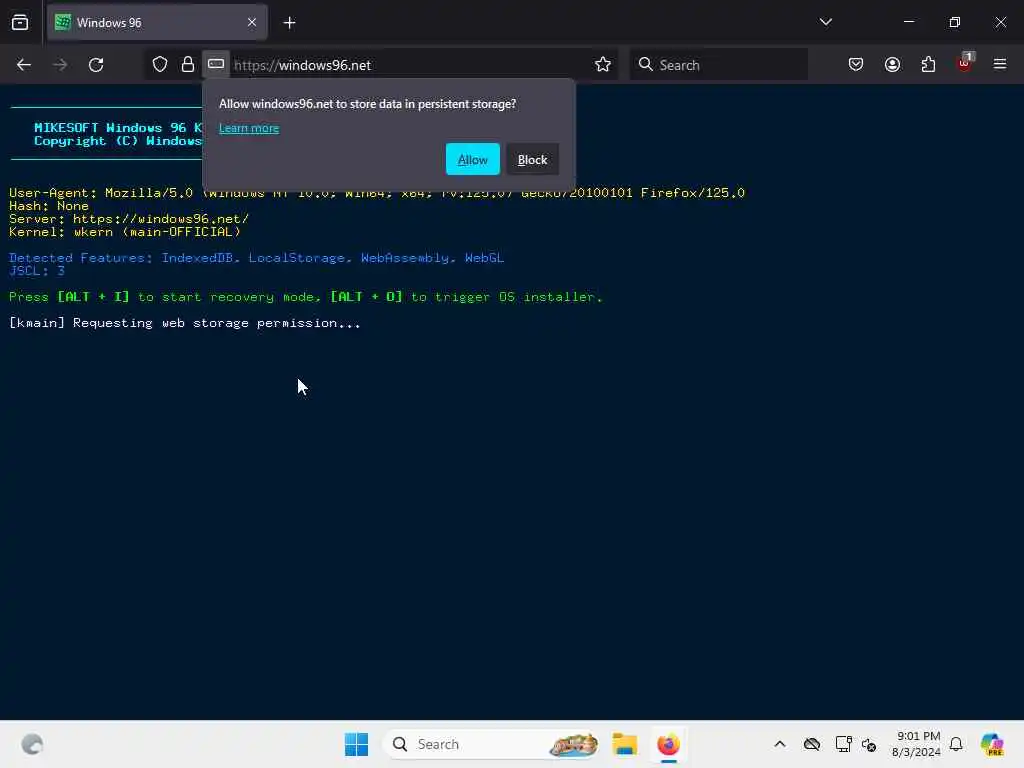This screenshot has width=1024, height=768.
Task: View site security padlock info
Action: (188, 64)
